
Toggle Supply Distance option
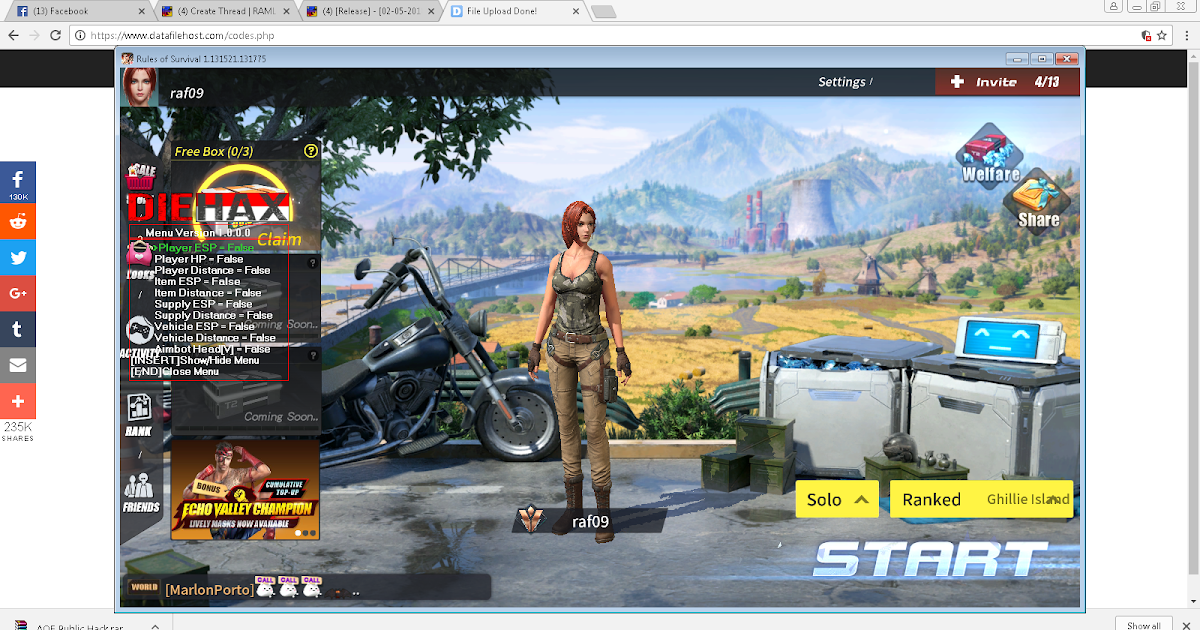(213, 315)
